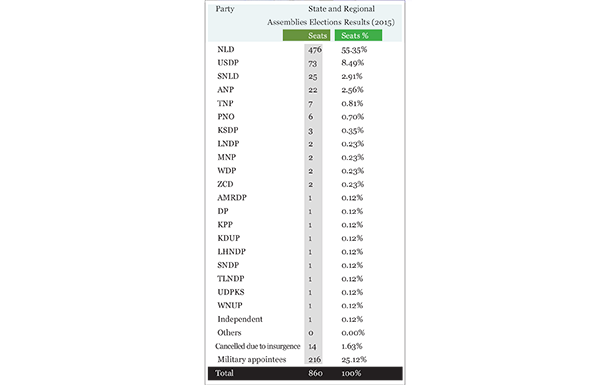Click the Seats % column header
The height and width of the screenshot is (385, 615).
(x=358, y=35)
